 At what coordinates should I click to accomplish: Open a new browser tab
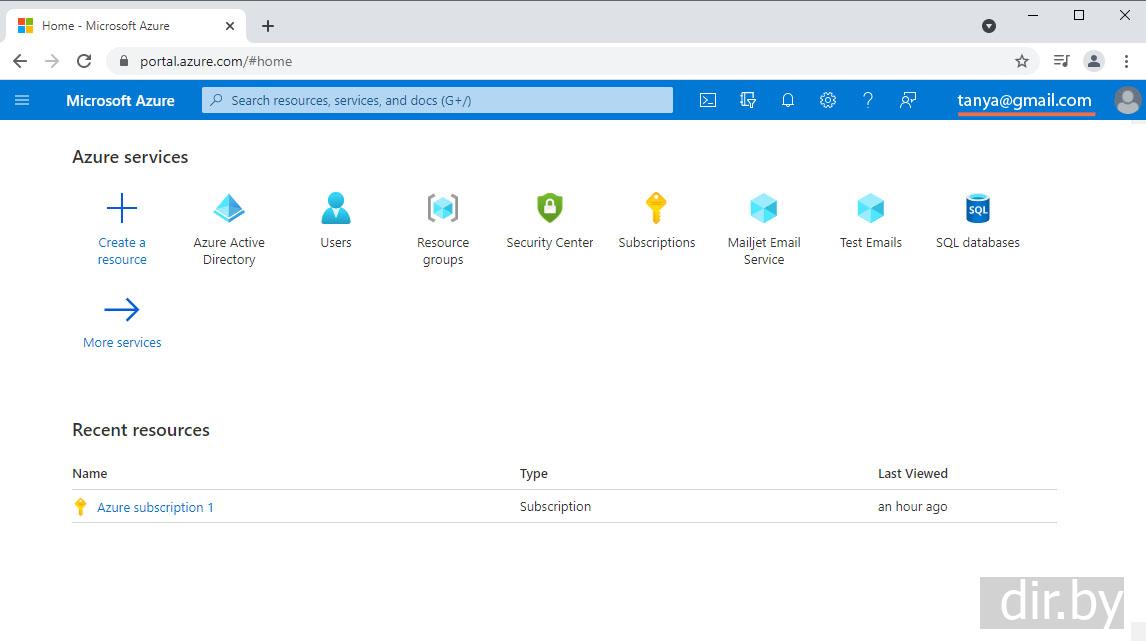(x=268, y=26)
